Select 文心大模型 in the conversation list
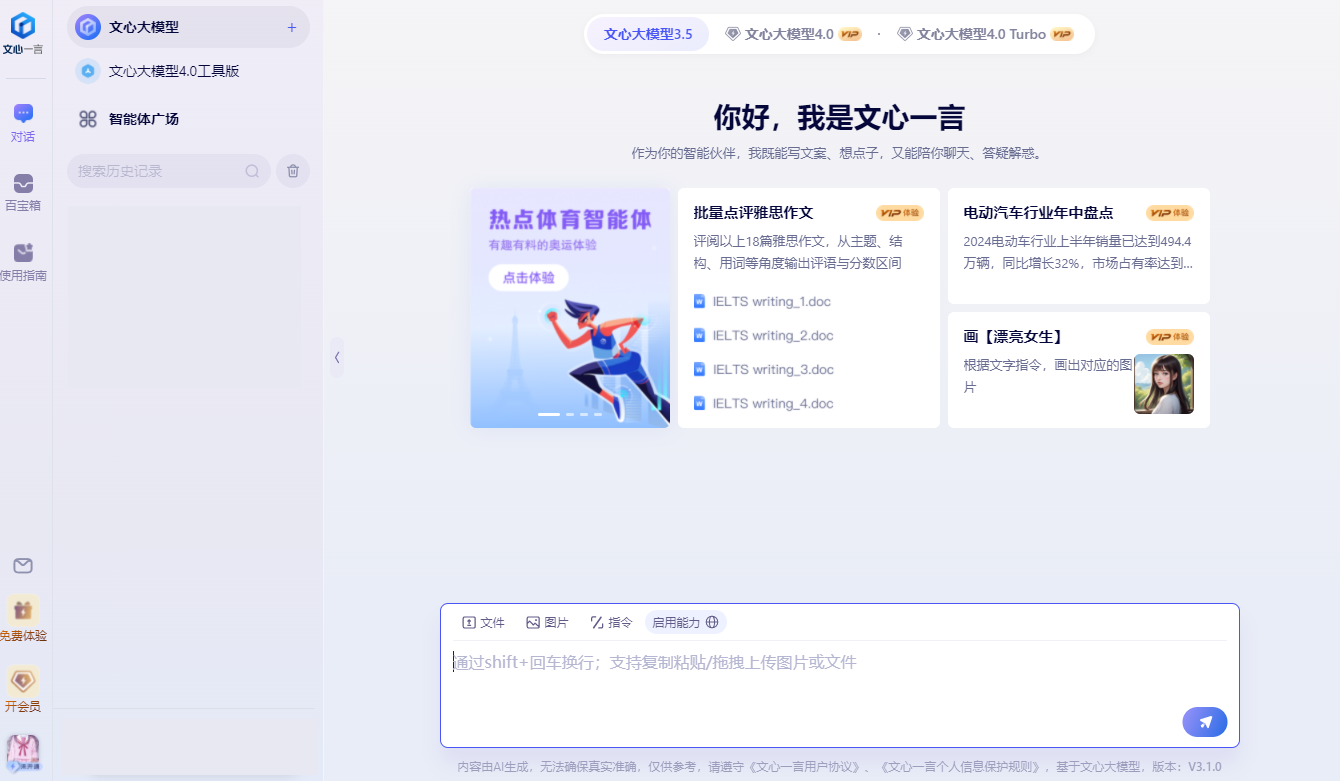The image size is (1340, 781). coord(188,27)
